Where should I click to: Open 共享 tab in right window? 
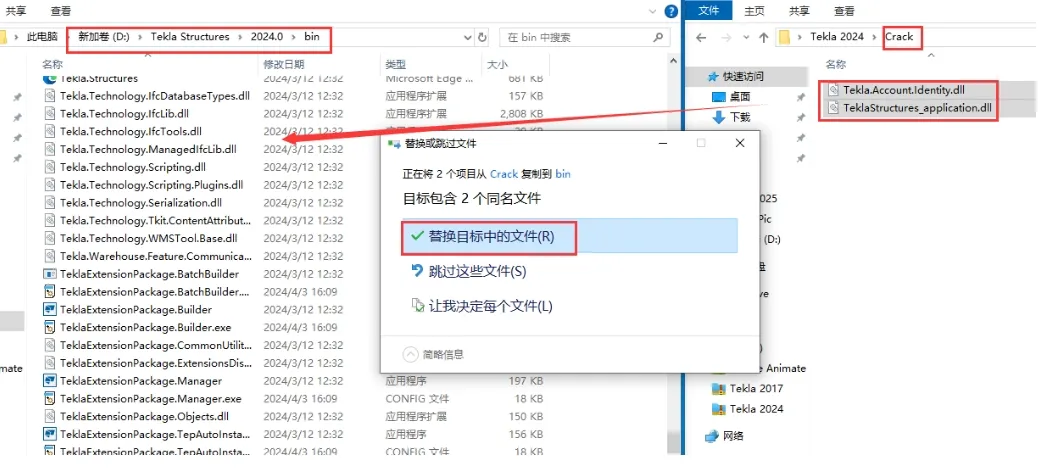tap(799, 11)
